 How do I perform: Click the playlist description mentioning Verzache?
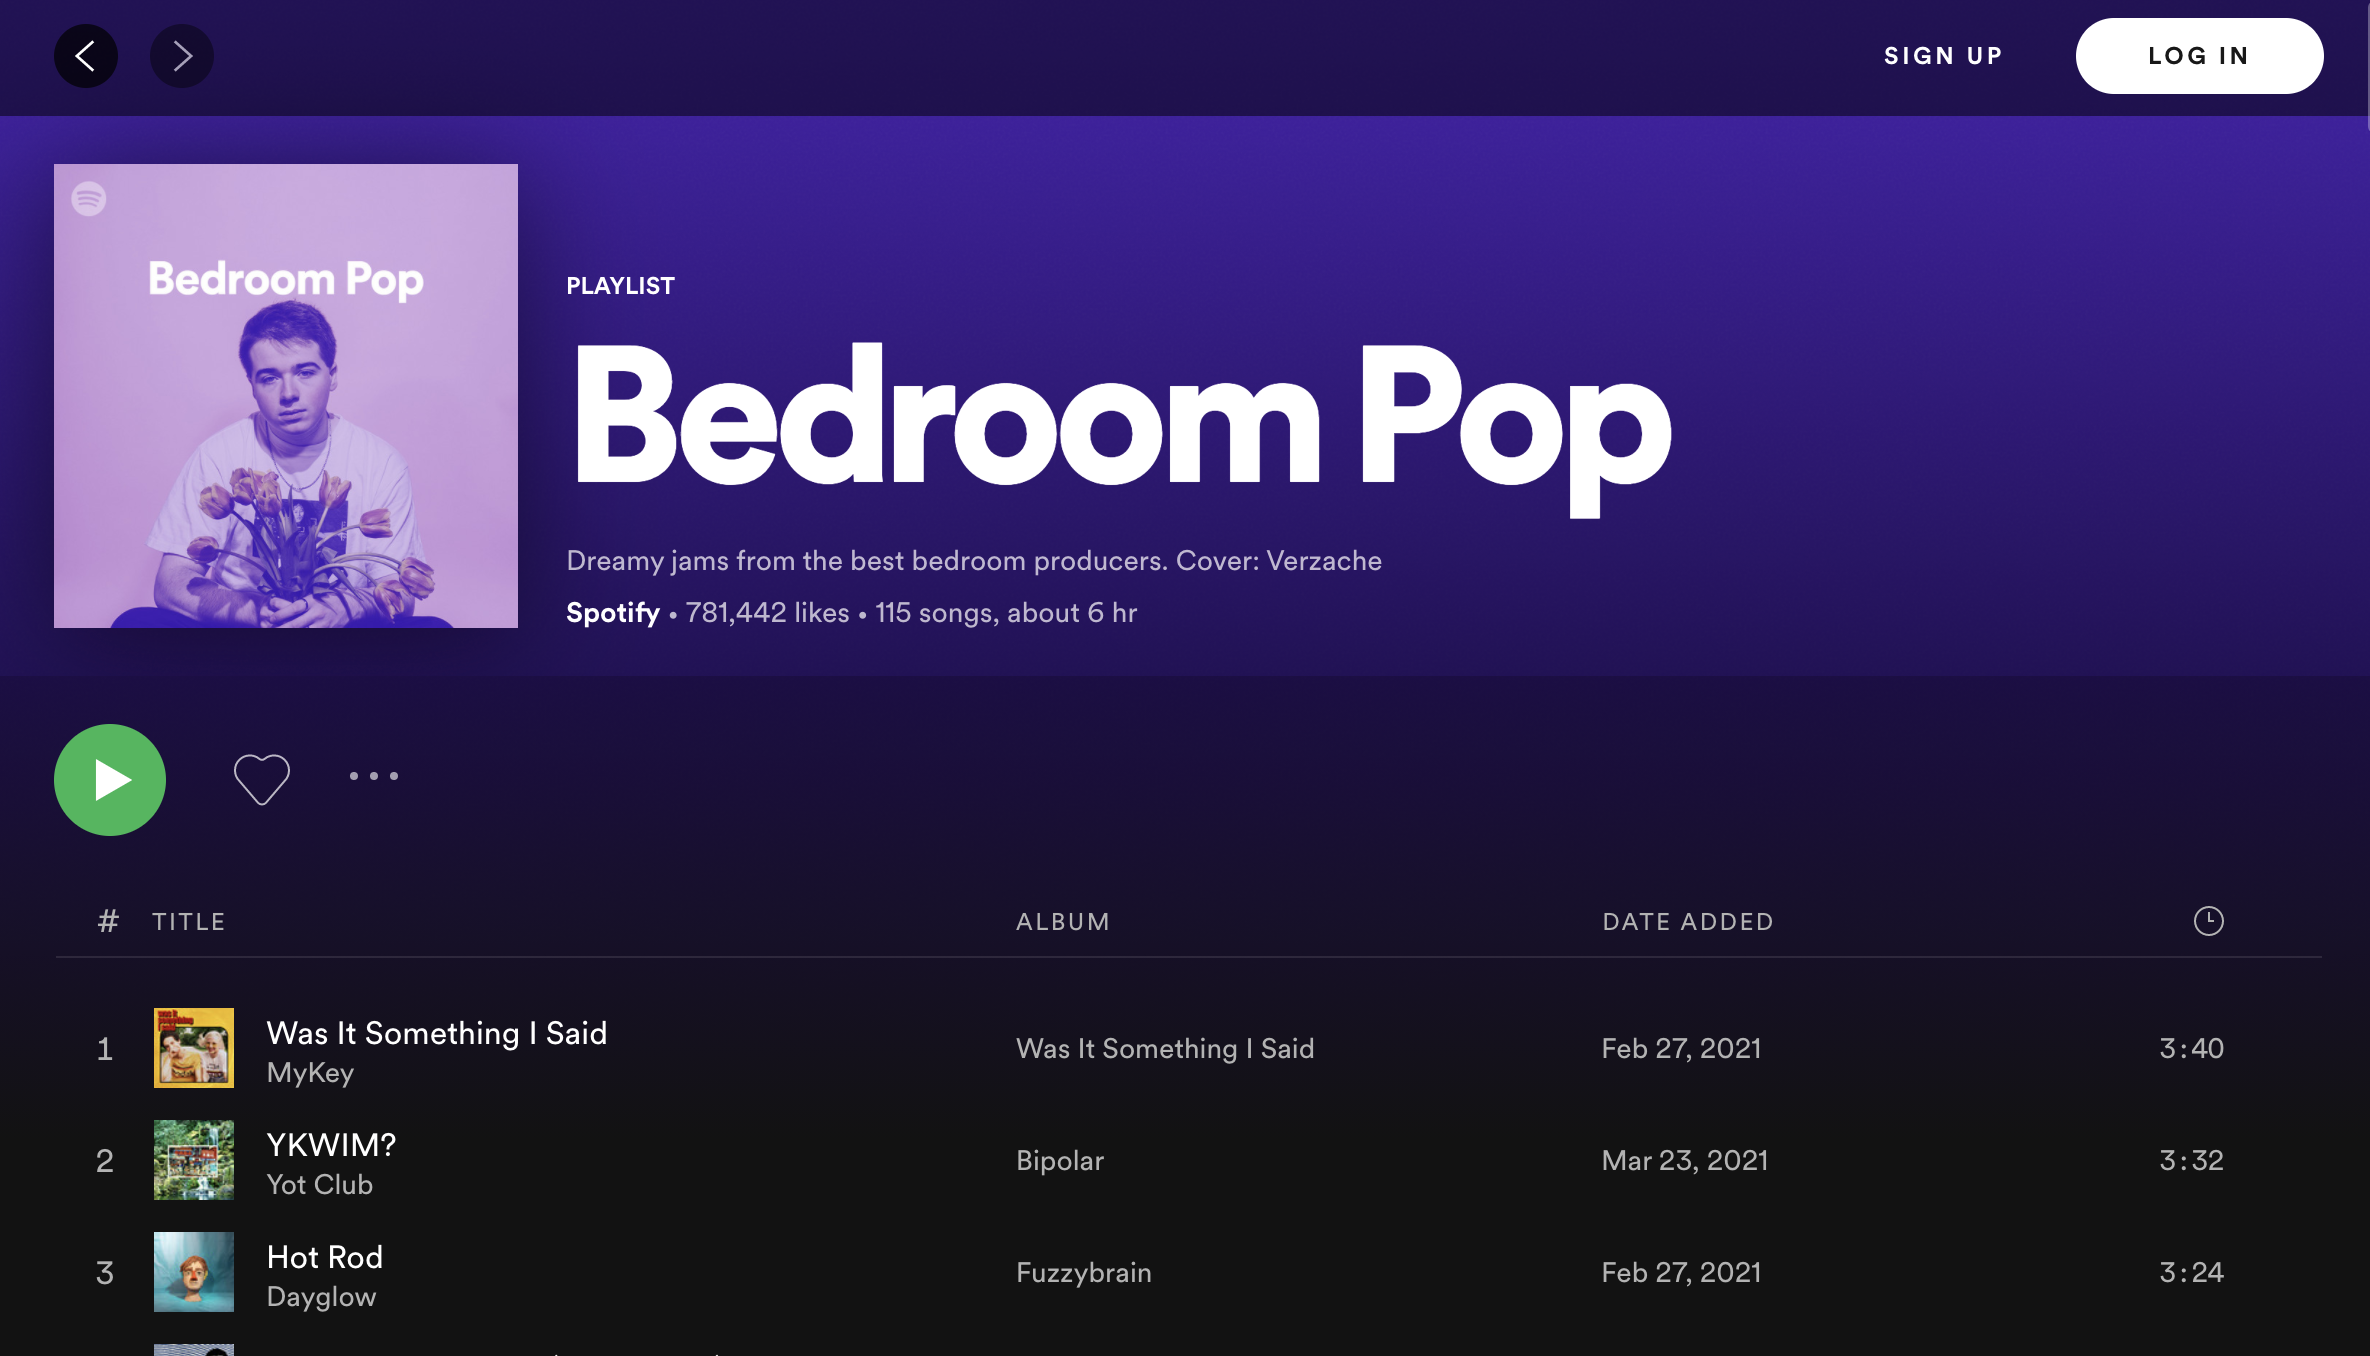tap(974, 561)
